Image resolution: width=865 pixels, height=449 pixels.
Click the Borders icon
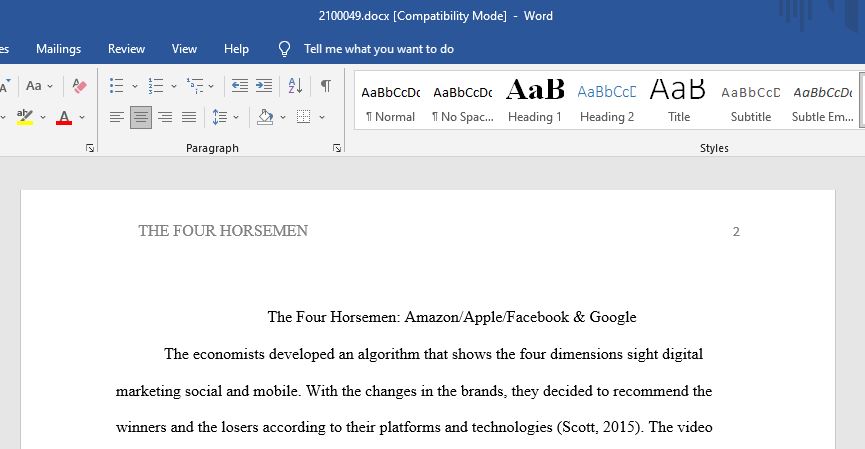click(303, 117)
